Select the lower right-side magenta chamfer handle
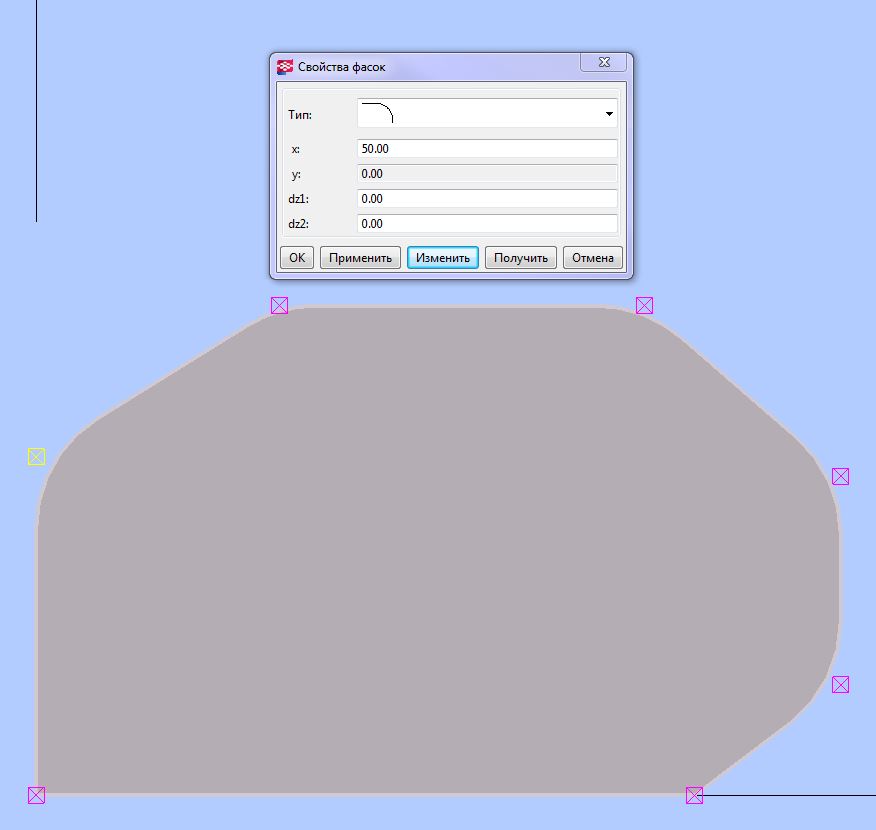876x830 pixels. point(840,684)
